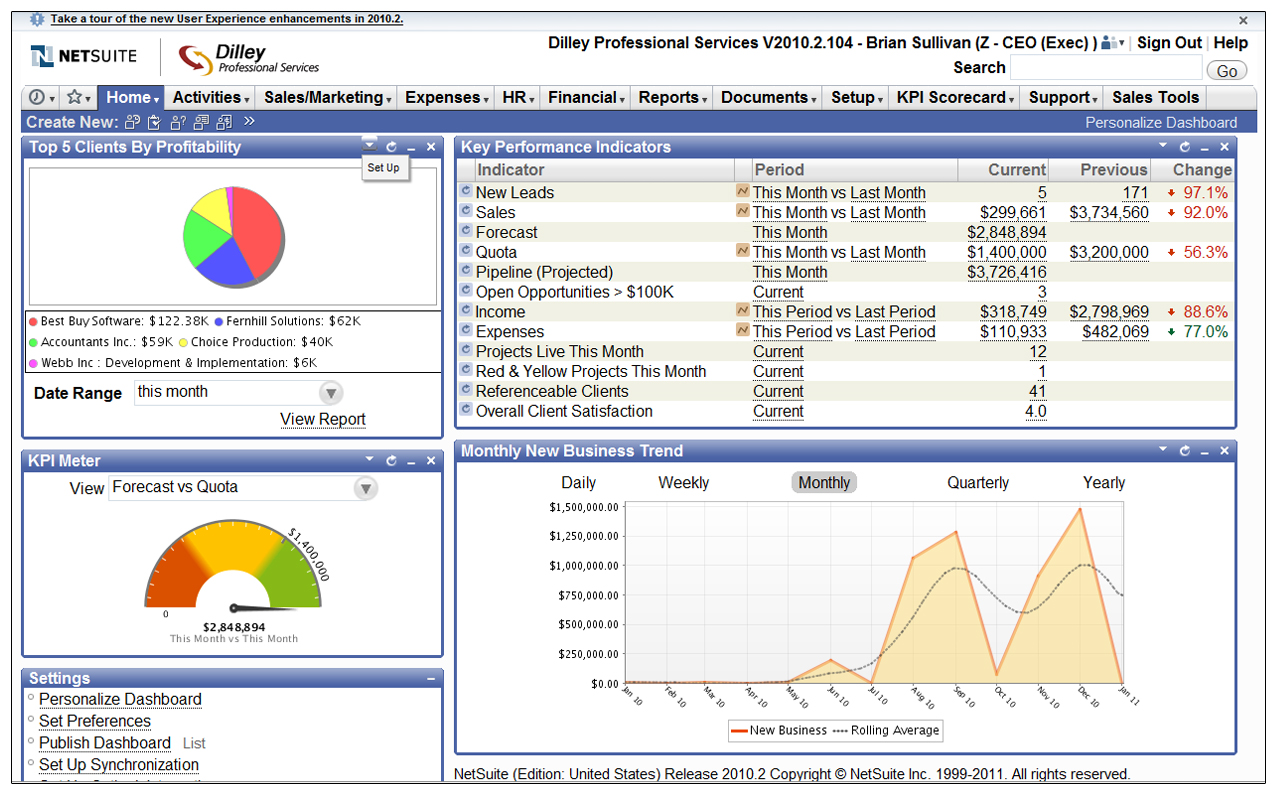1280x800 pixels.
Task: Refresh the Key Performance Indicators portlet
Action: point(1185,147)
